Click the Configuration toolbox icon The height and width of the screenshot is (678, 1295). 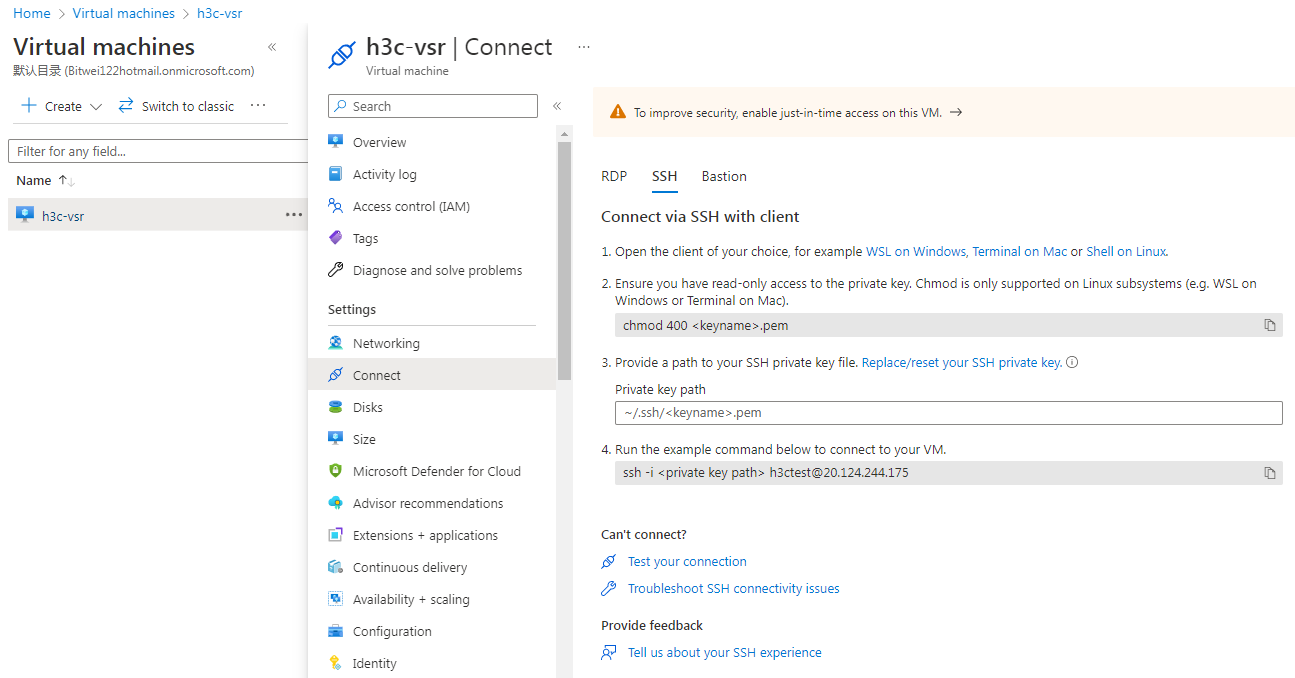point(336,631)
